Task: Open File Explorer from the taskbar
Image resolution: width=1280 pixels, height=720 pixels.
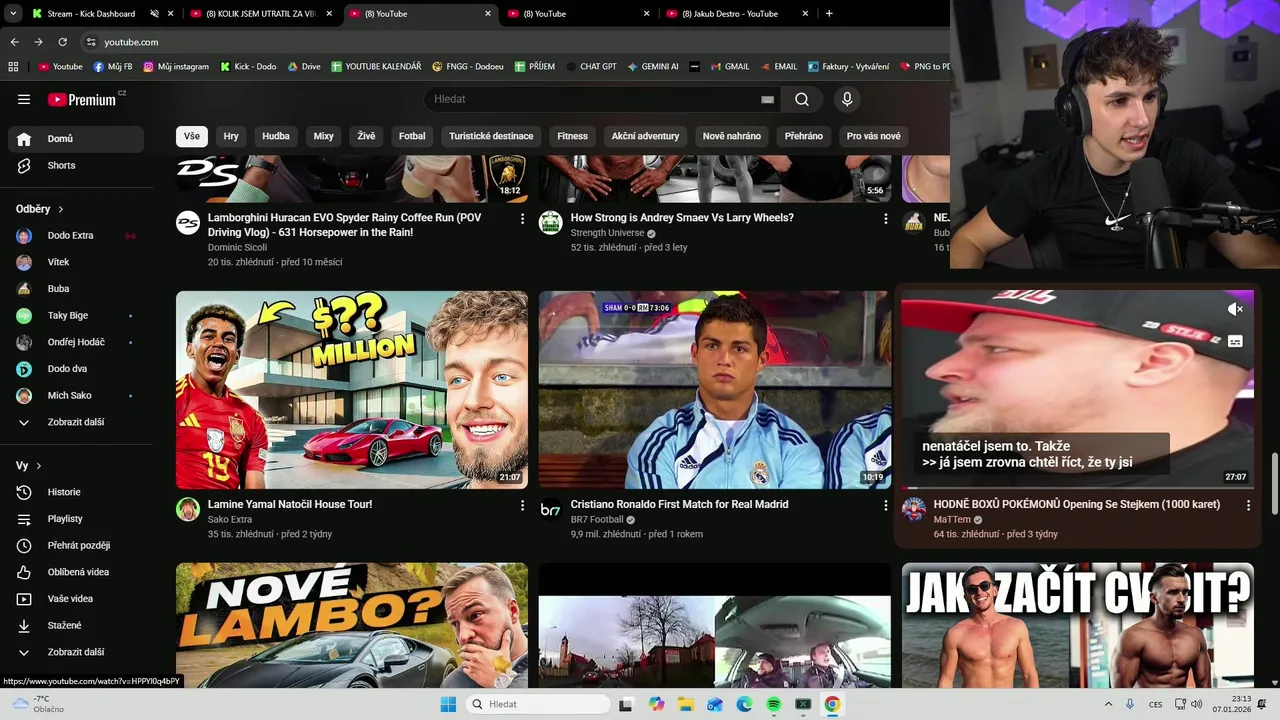Action: pos(686,704)
